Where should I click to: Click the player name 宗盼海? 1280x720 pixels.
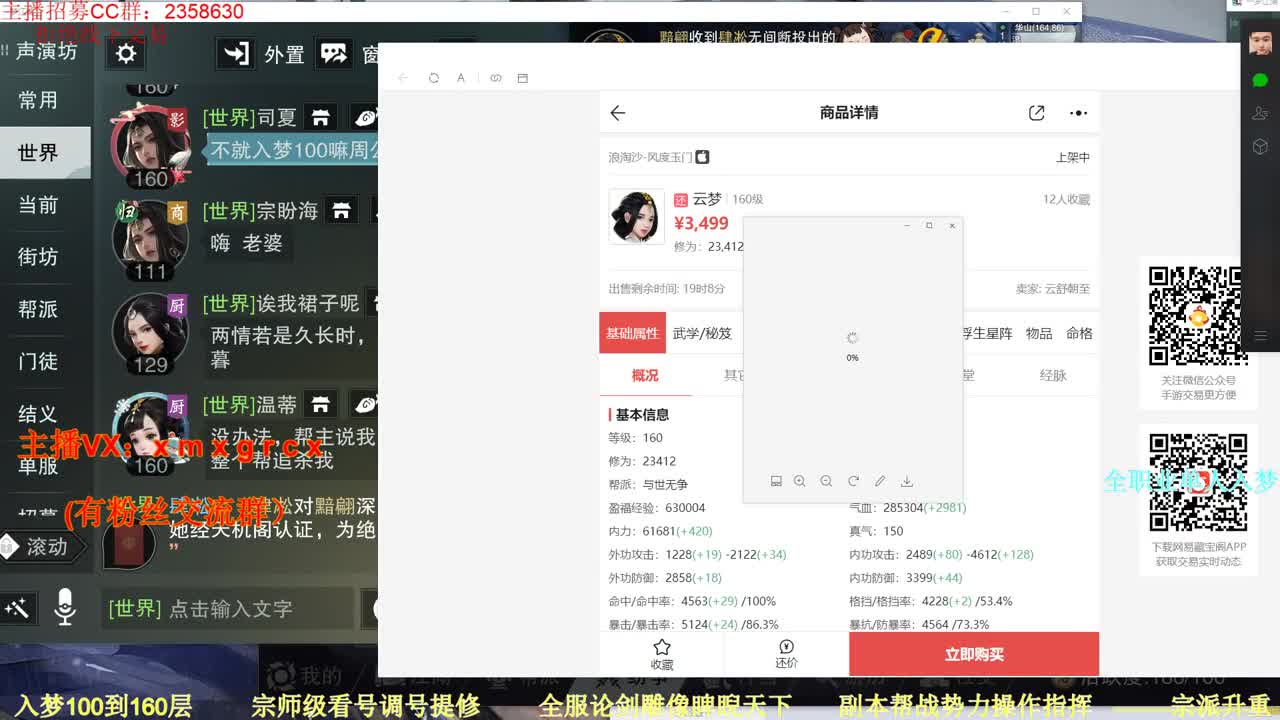pos(287,211)
